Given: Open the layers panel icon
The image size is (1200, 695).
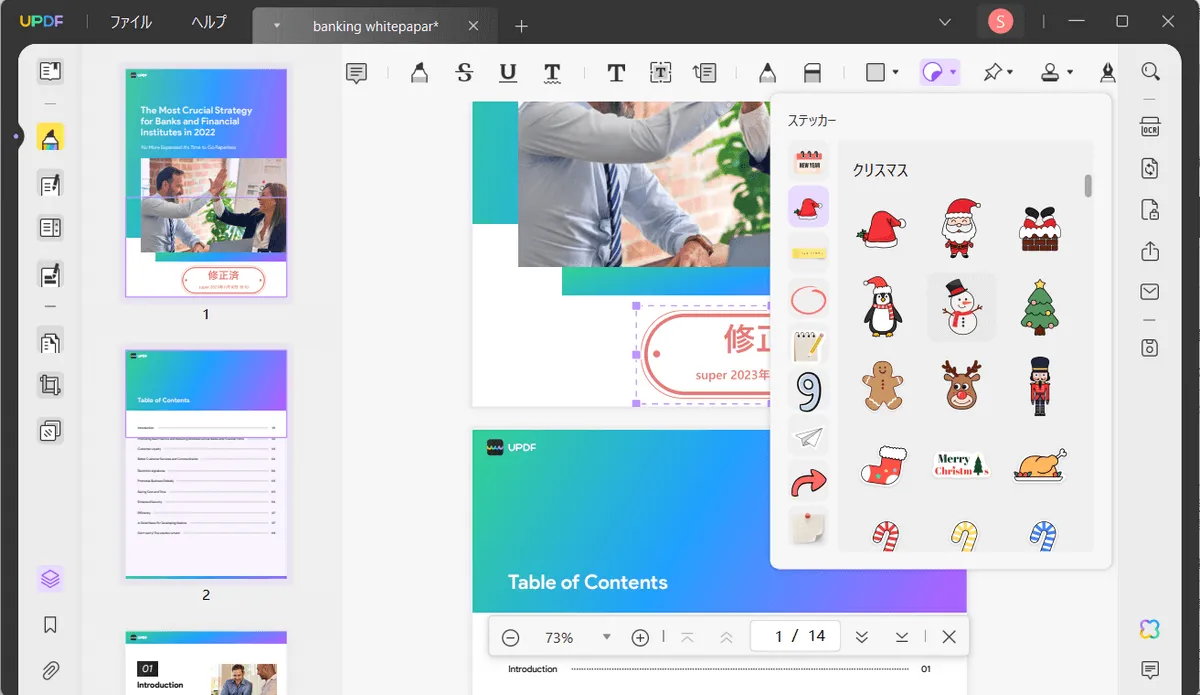Looking at the screenshot, I should click(50, 578).
